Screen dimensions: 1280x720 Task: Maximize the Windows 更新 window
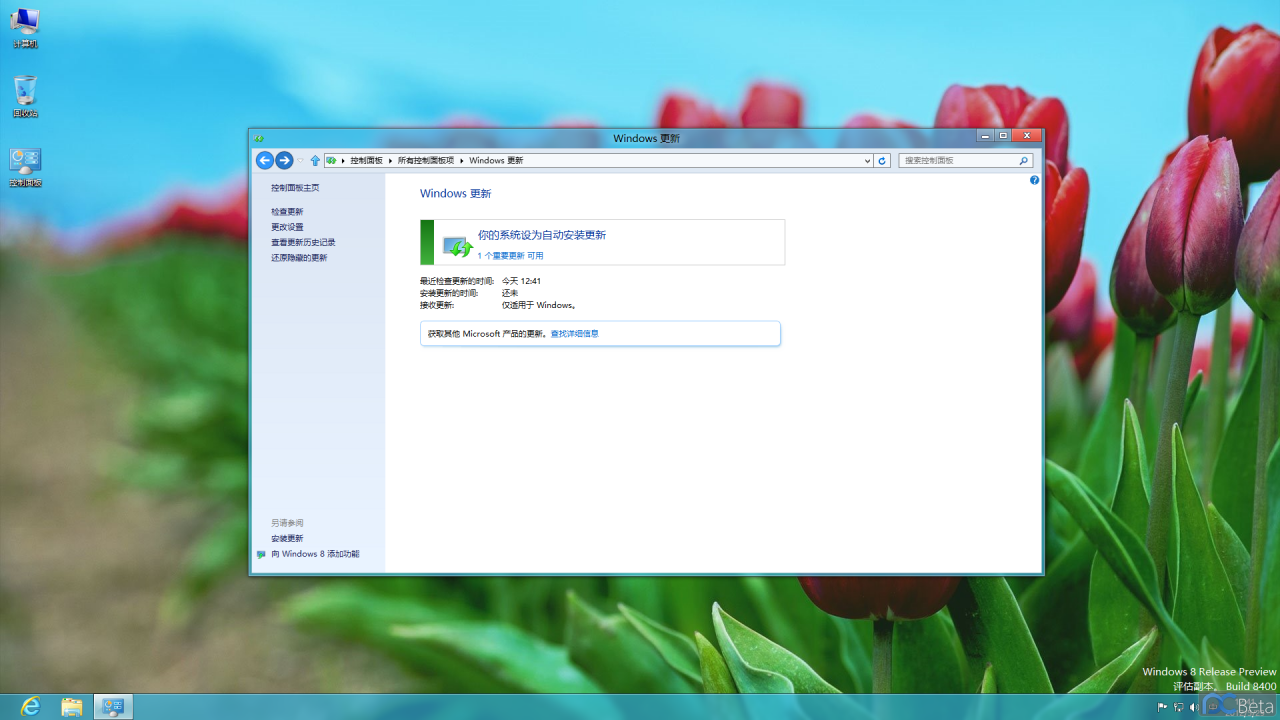point(1003,136)
